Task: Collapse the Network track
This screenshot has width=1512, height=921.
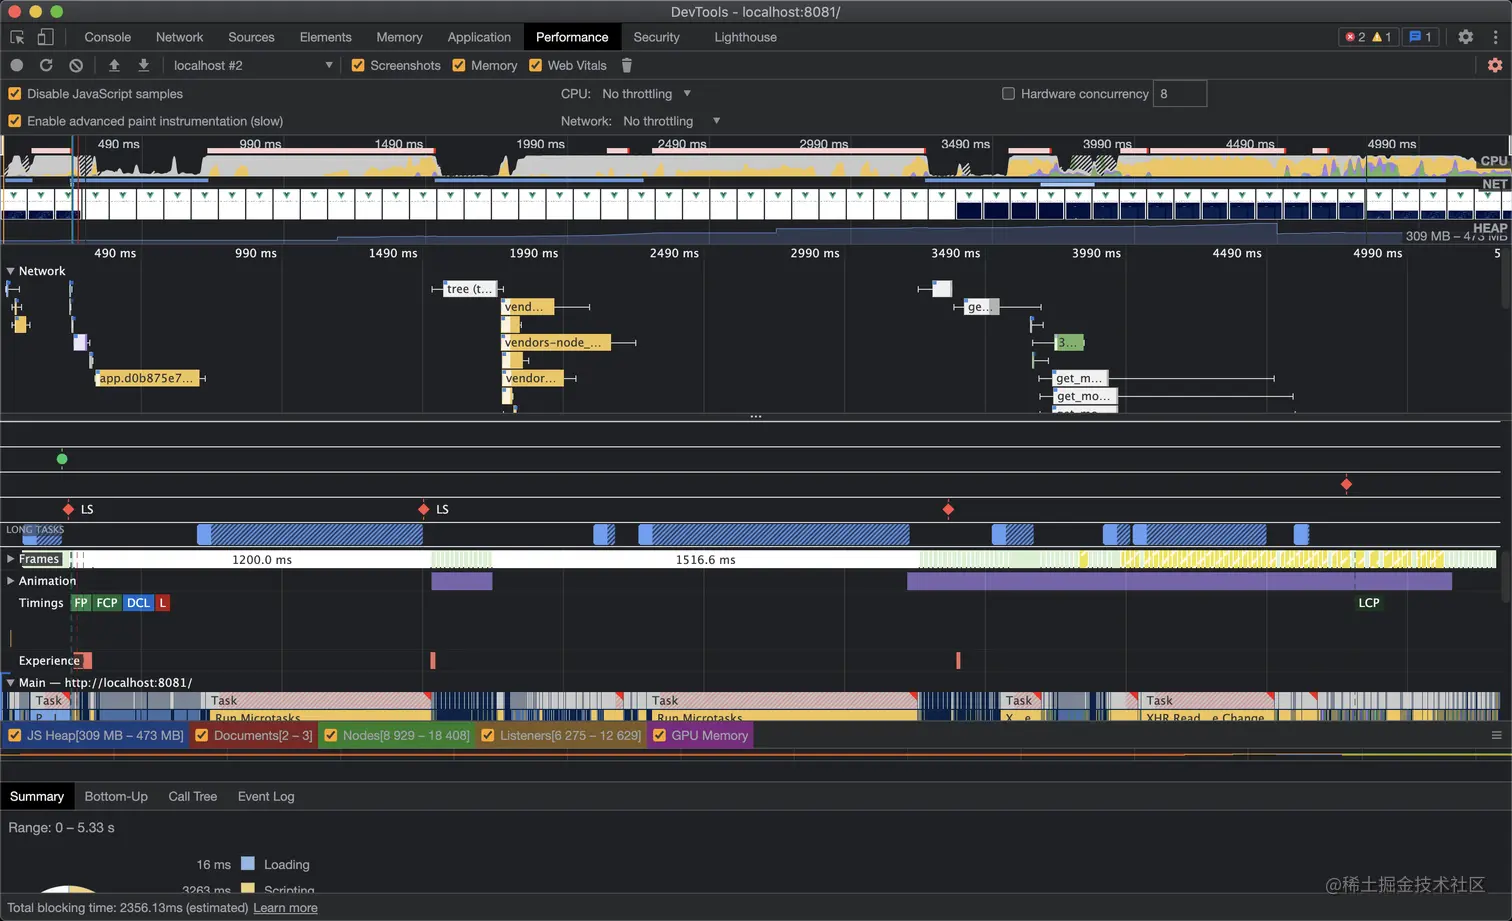Action: click(11, 271)
